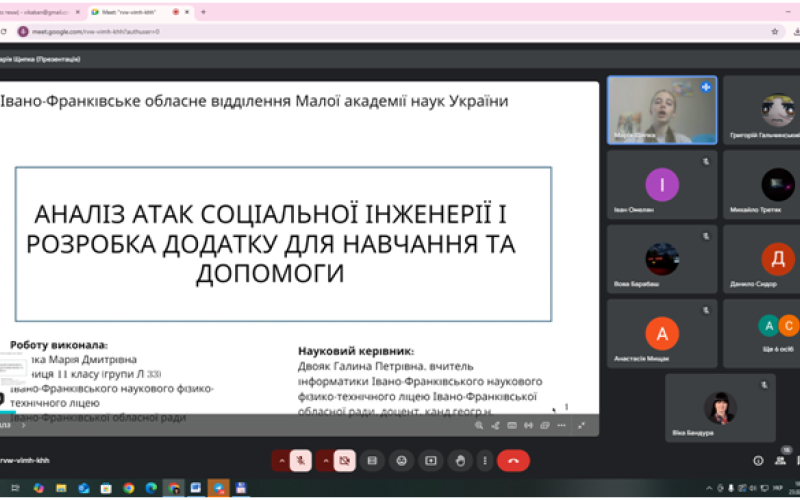This screenshot has height=500, width=800.
Task: Switch to the Meet 'rvw-vimh-khh' tab
Action: (138, 12)
